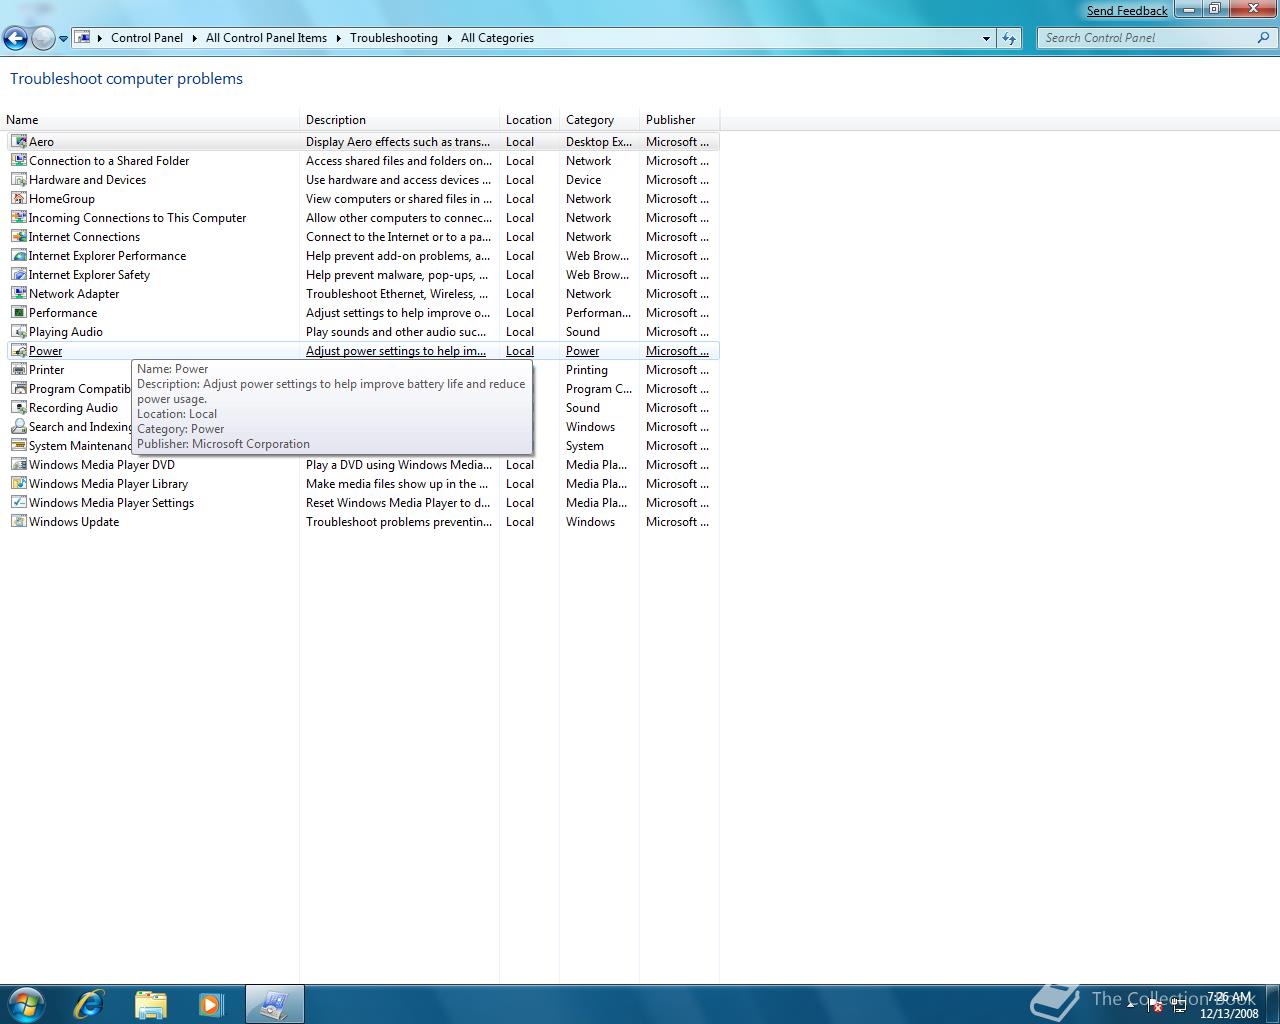Click the Playing Audio icon
Viewport: 1280px width, 1024px height.
tap(19, 332)
